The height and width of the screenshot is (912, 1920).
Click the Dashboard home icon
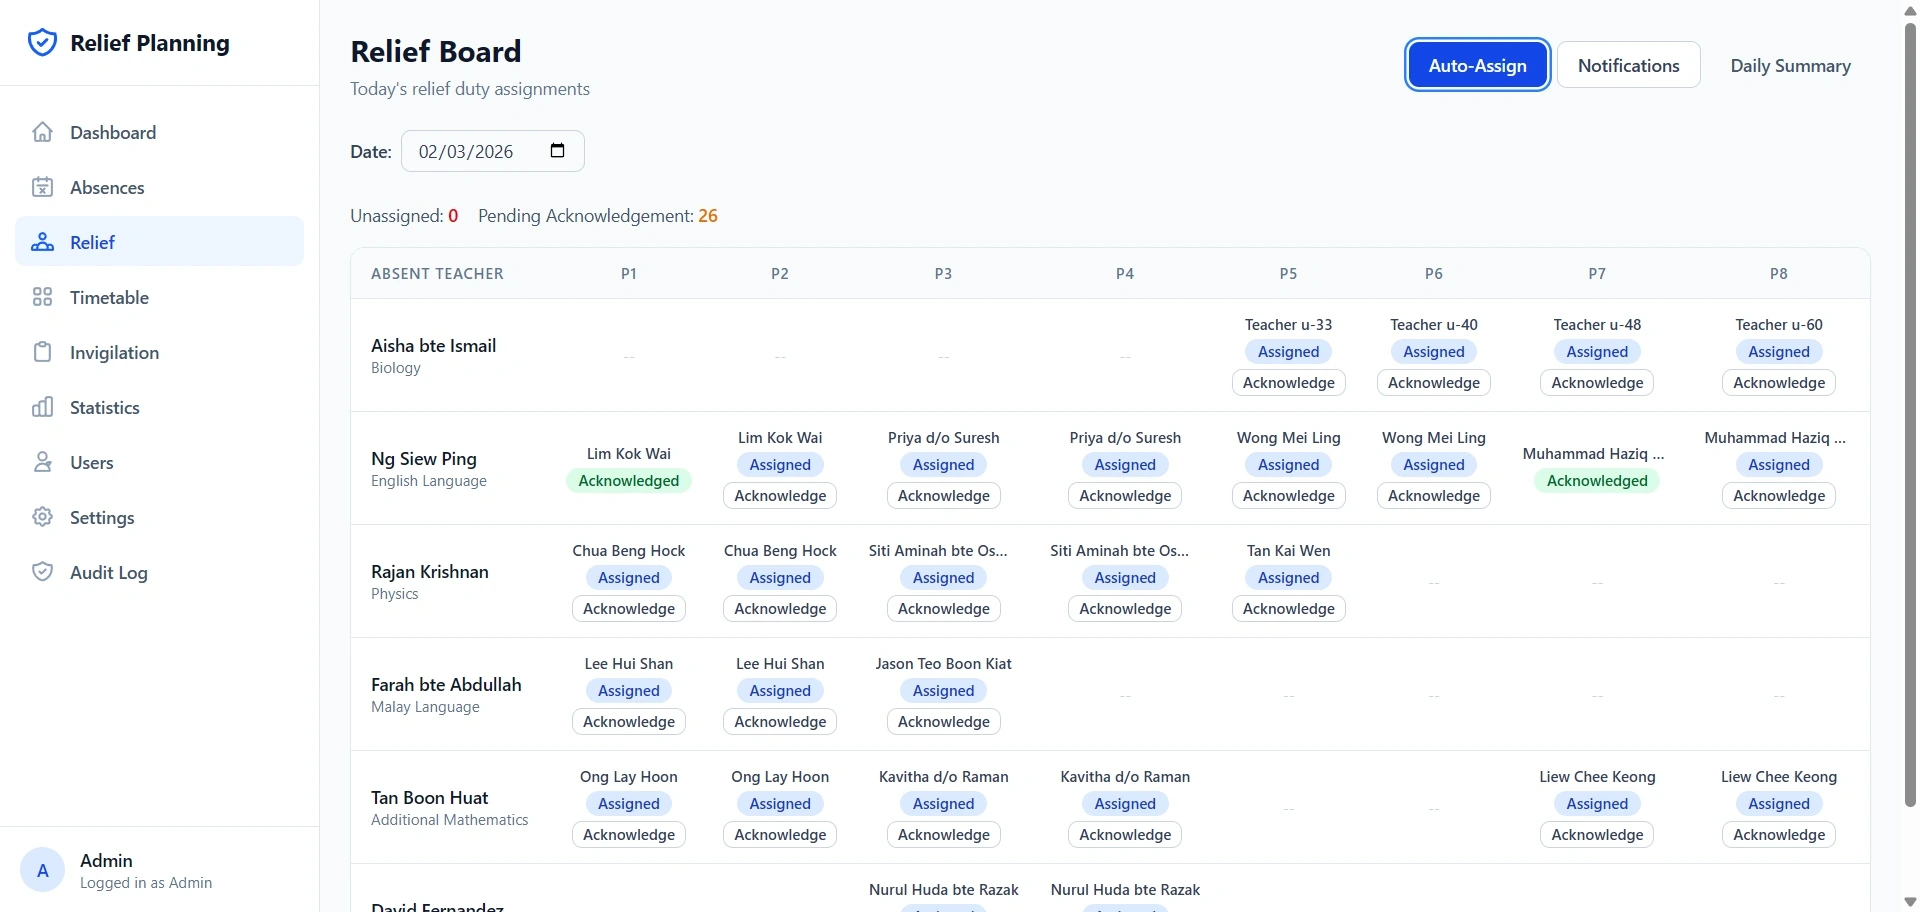[42, 132]
